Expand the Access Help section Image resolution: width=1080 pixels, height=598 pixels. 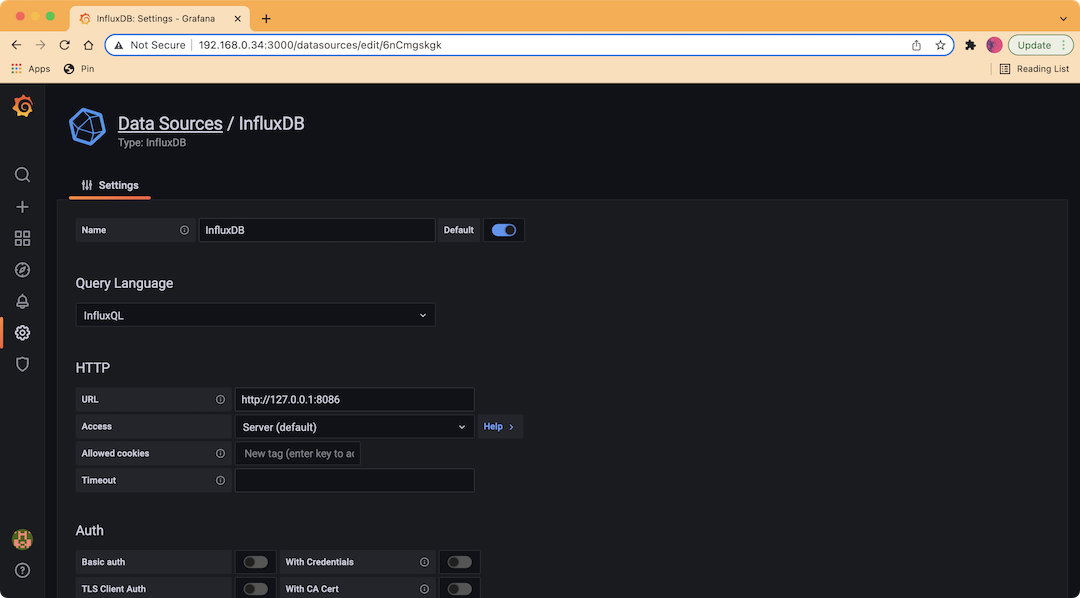[x=500, y=426]
